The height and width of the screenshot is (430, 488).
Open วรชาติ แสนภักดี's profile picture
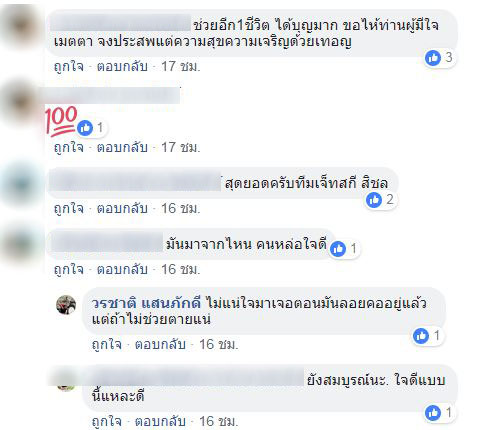pyautogui.click(x=66, y=305)
